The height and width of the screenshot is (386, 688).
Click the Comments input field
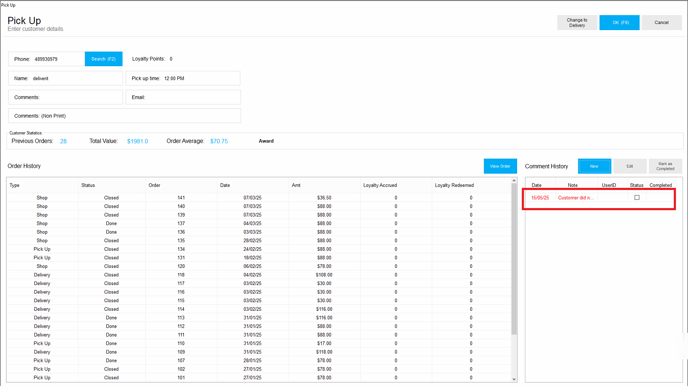tap(65, 97)
